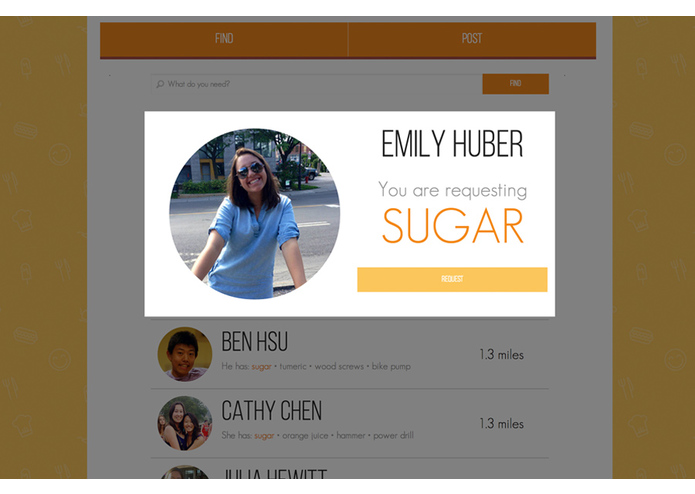Click 'sugar' in Ben Hsu's item list
This screenshot has height=494, width=695.
click(x=262, y=366)
